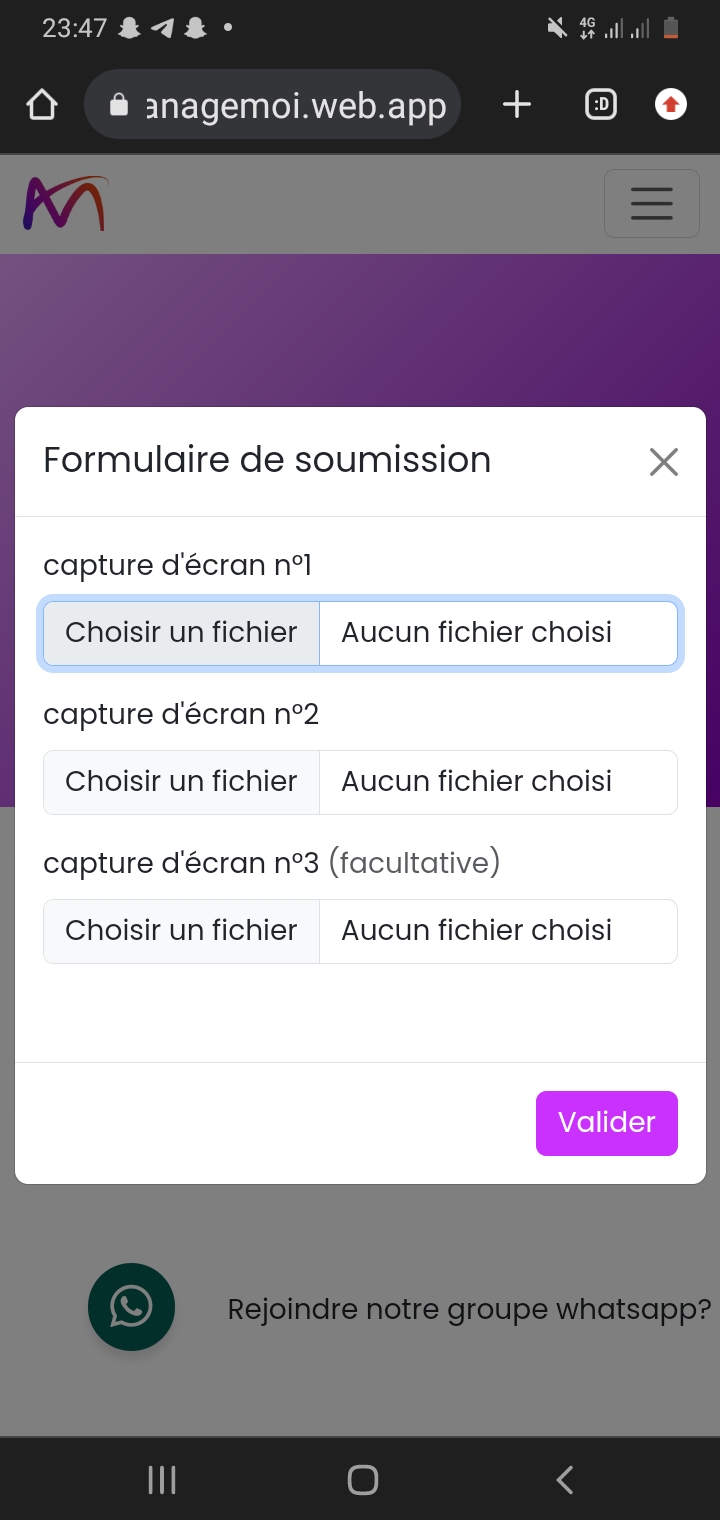
Task: Tap the lock icon in address bar
Action: (x=119, y=105)
